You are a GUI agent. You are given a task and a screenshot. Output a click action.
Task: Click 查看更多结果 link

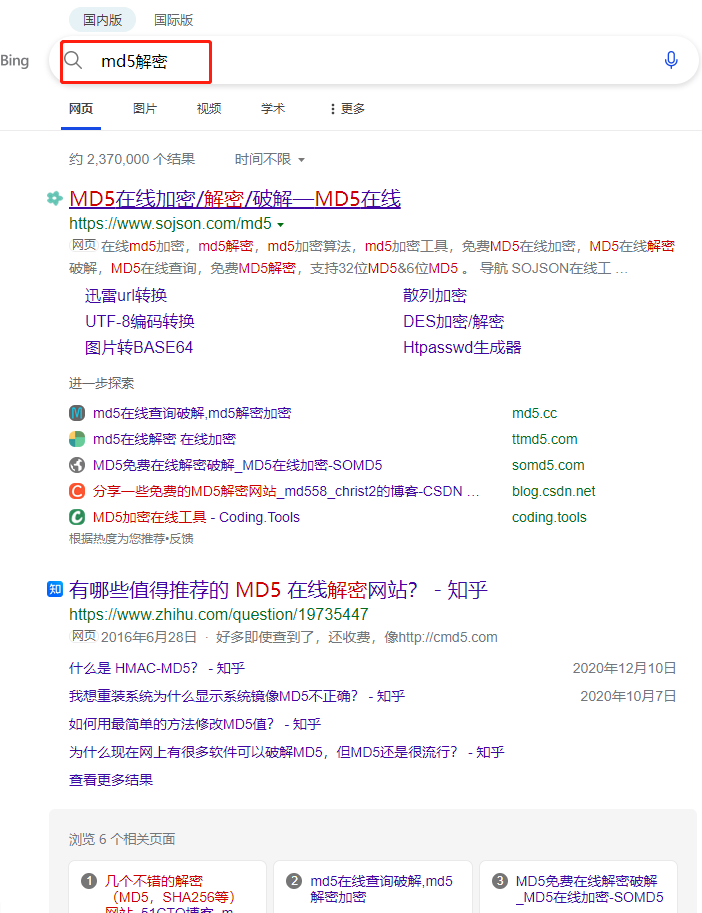pyautogui.click(x=111, y=780)
